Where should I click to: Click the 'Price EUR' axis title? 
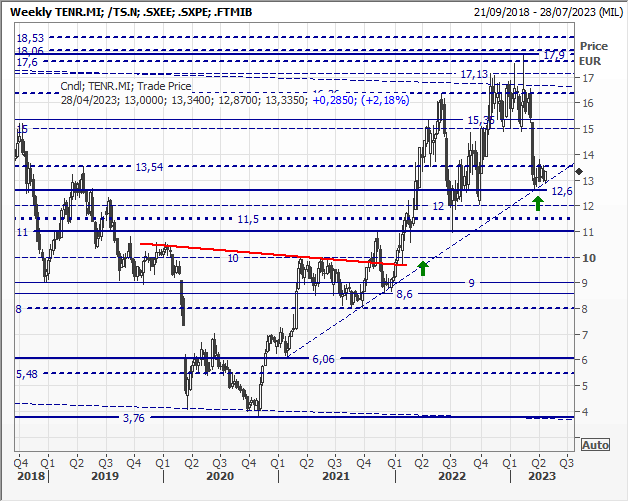(594, 53)
